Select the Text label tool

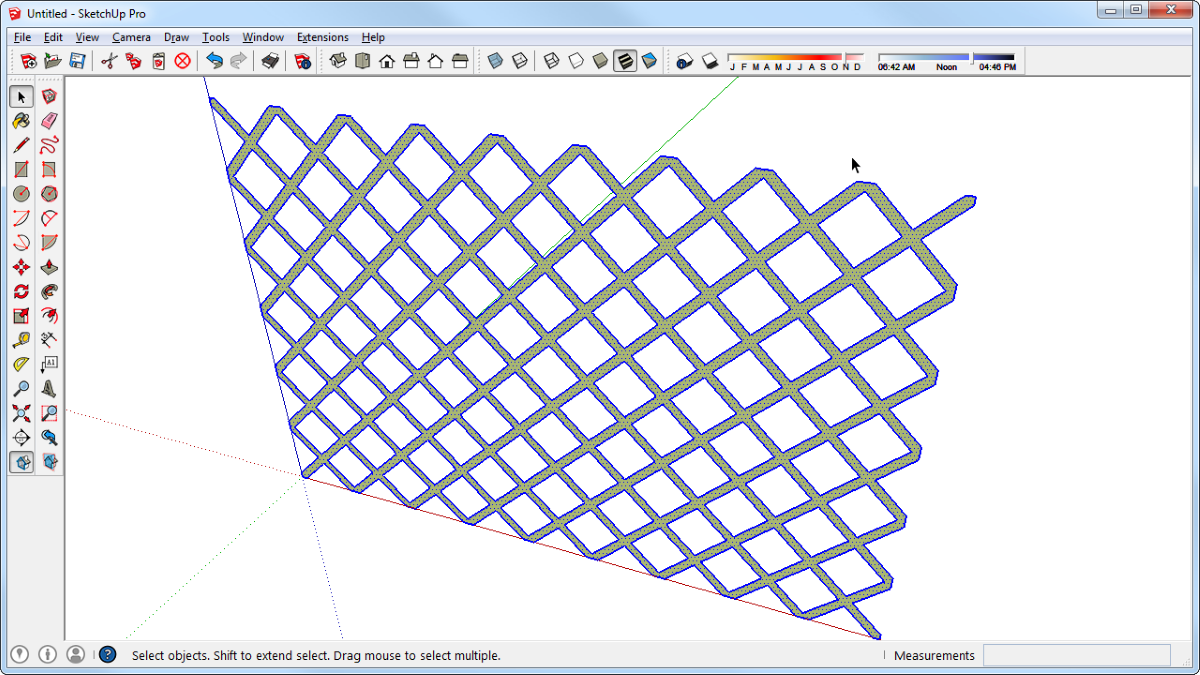point(49,365)
